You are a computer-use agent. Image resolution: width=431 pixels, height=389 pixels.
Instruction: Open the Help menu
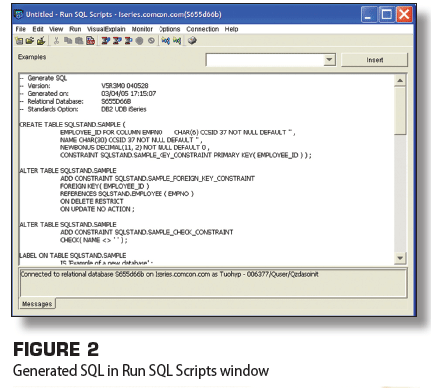pos(231,29)
